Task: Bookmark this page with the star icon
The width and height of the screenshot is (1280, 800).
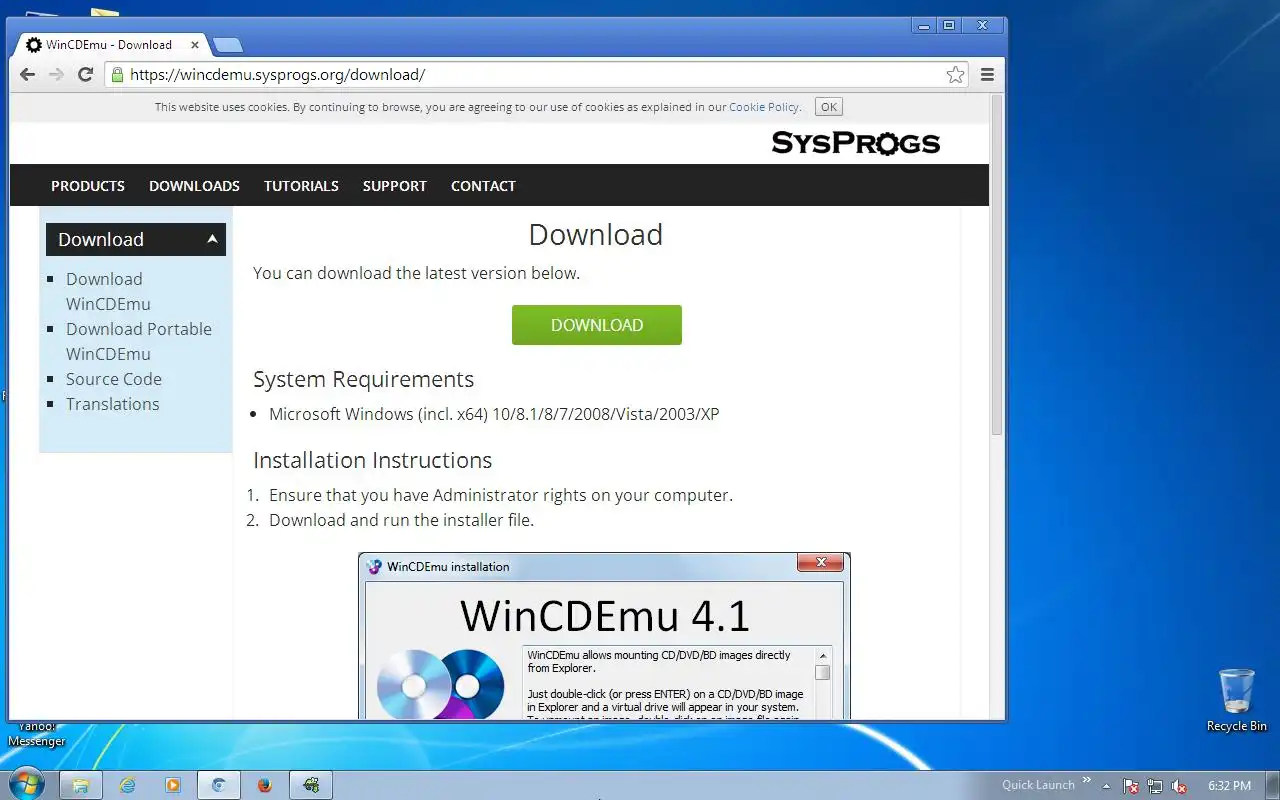Action: pos(955,74)
